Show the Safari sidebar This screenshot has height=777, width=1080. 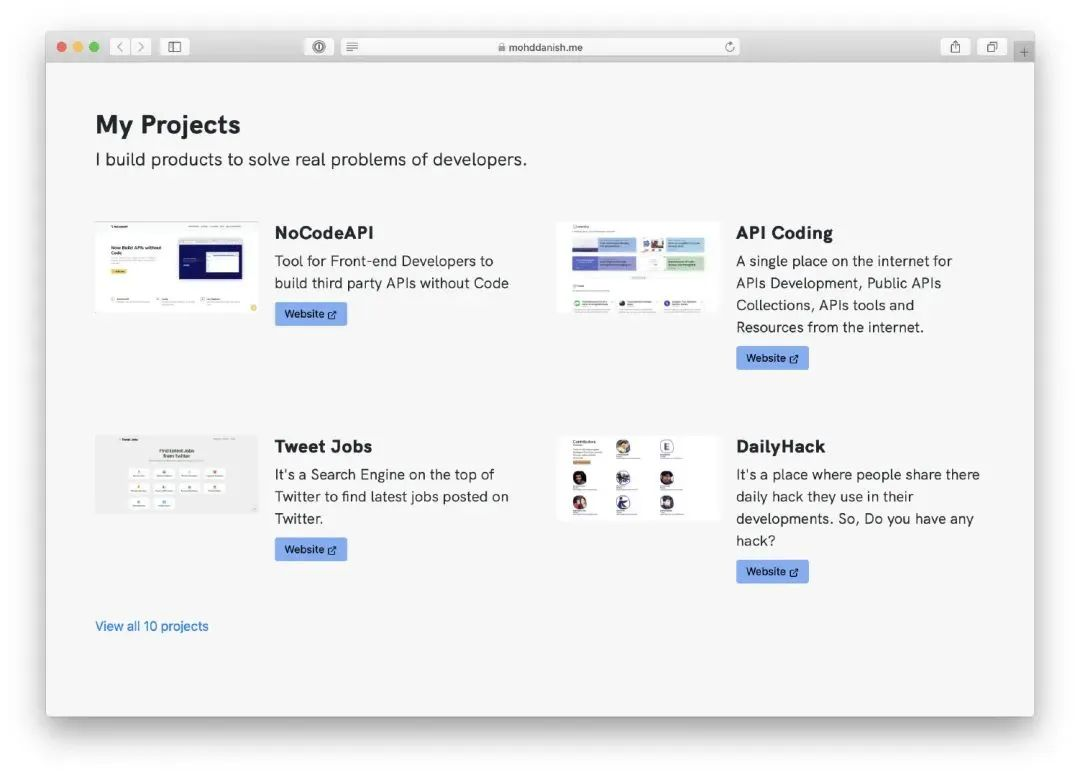point(175,47)
